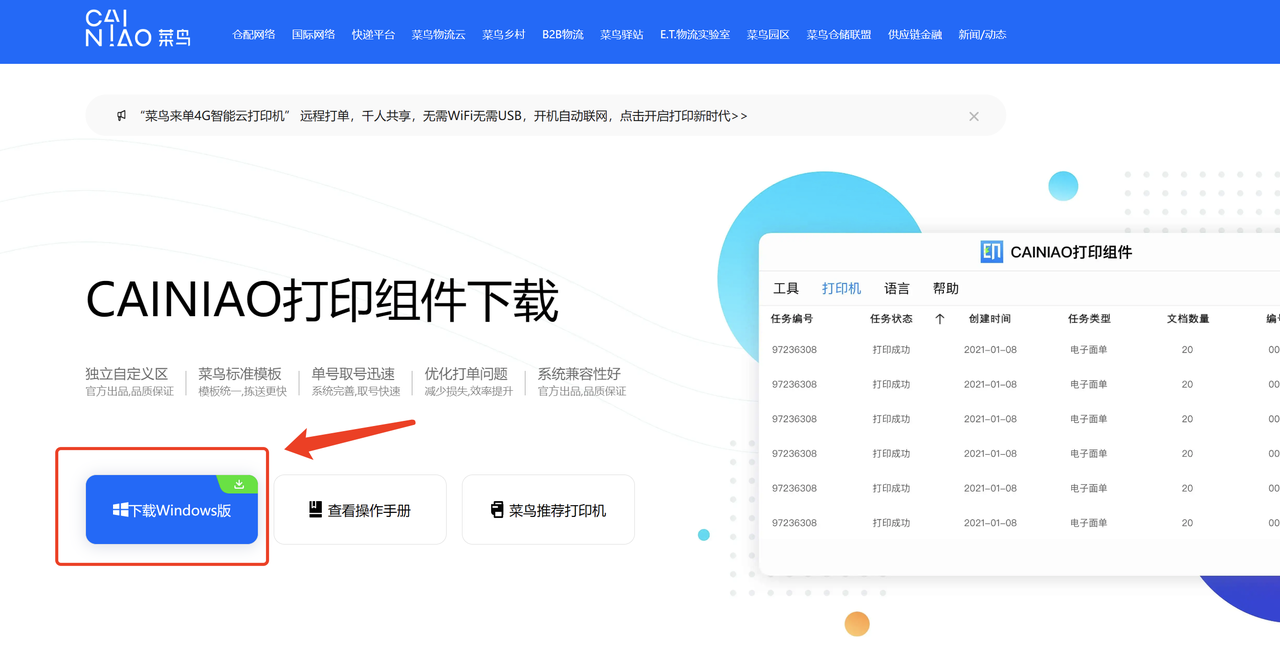Switch to the 打印机 tab
The image size is (1280, 661).
841,288
